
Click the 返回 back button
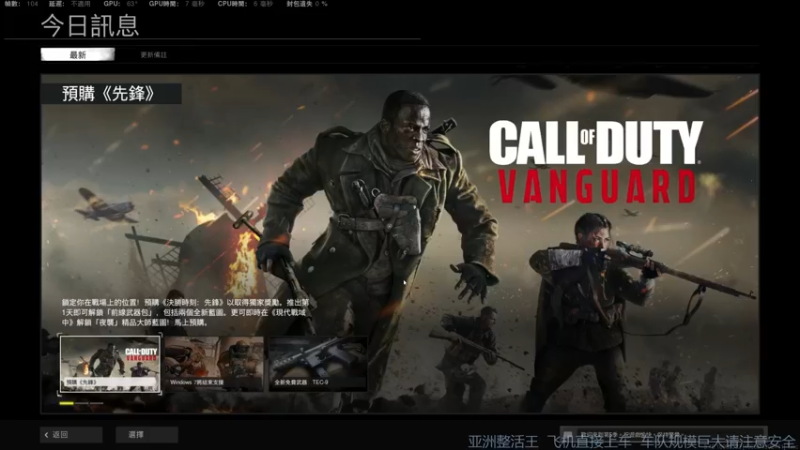71,435
